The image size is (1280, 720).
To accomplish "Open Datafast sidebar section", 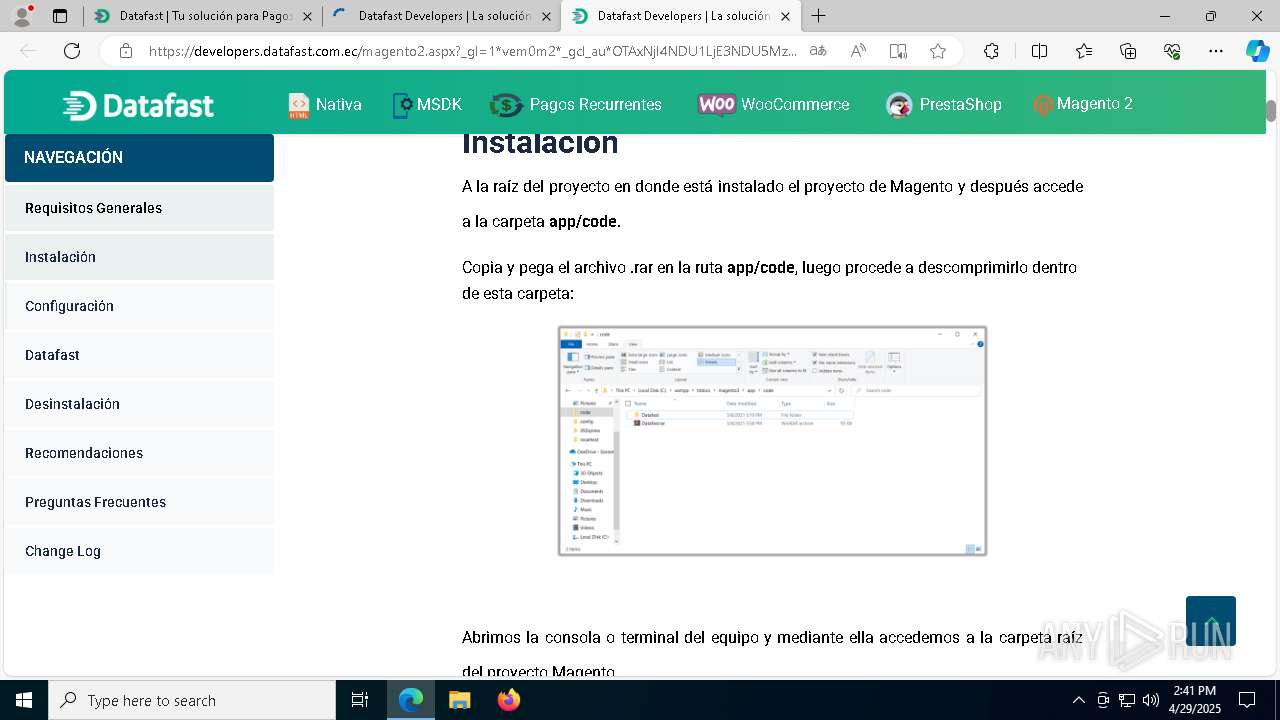I will (139, 355).
